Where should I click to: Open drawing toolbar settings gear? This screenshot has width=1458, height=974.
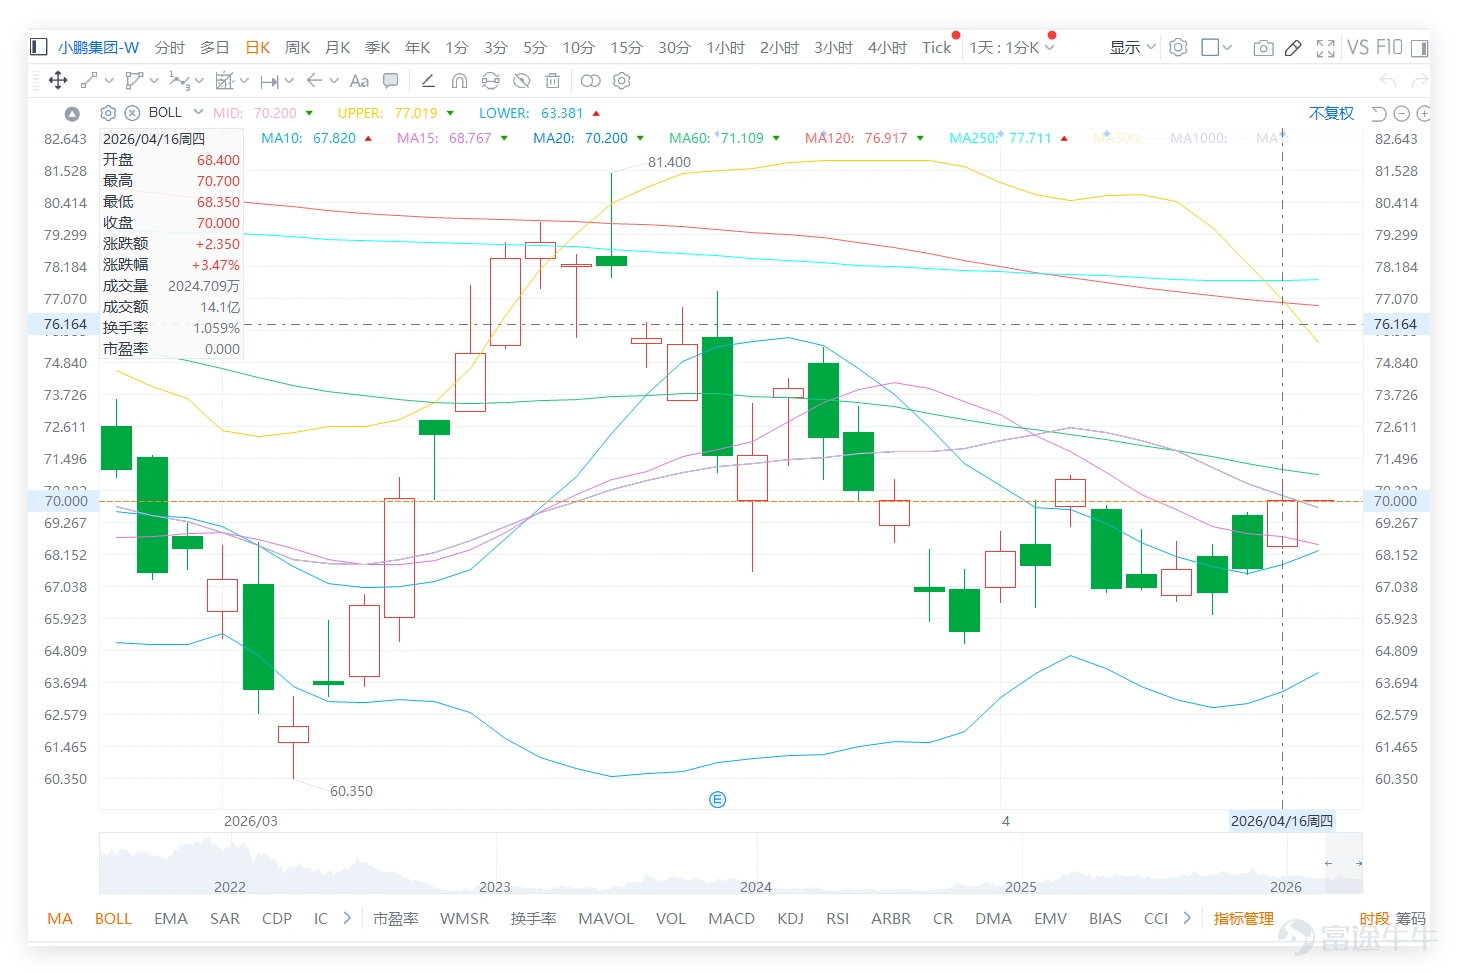click(x=621, y=81)
